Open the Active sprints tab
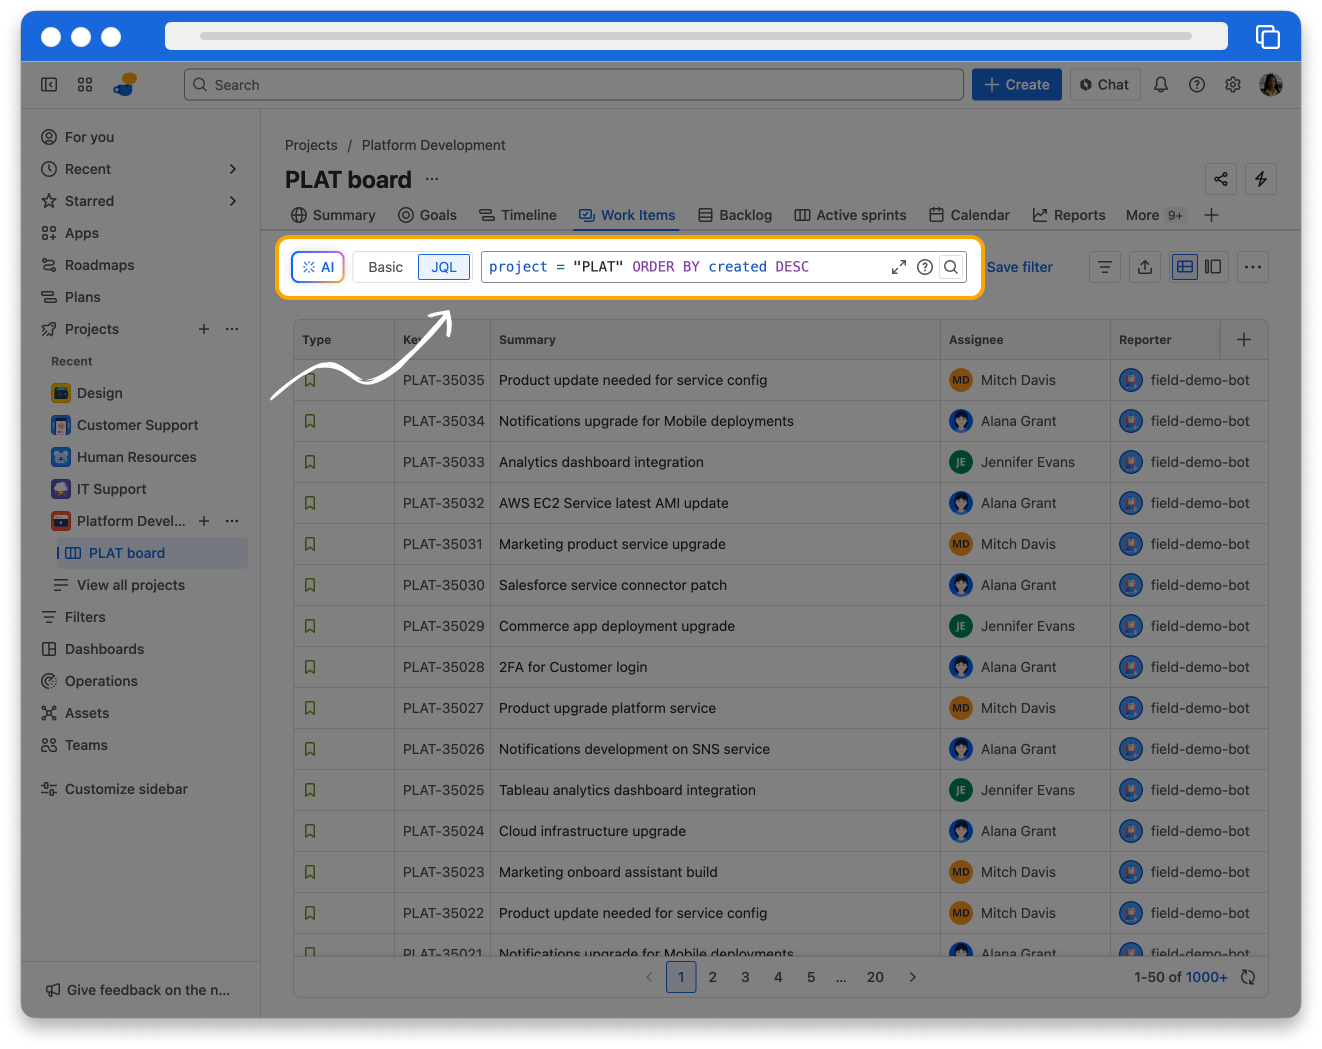 [x=850, y=215]
